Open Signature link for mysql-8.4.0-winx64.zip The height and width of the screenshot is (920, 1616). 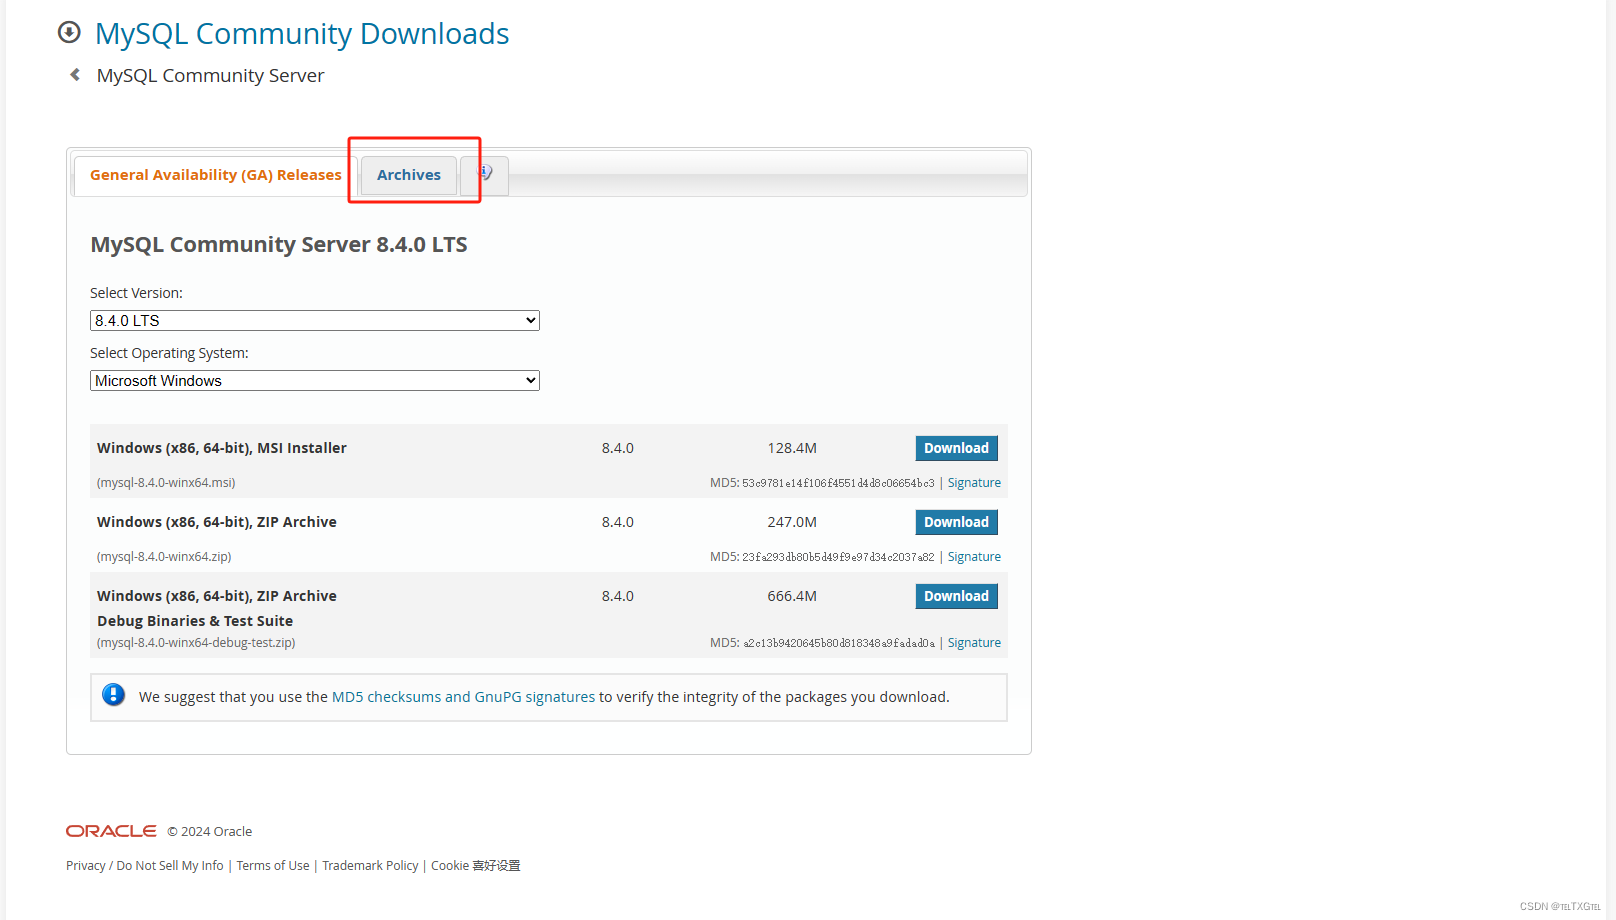click(974, 557)
